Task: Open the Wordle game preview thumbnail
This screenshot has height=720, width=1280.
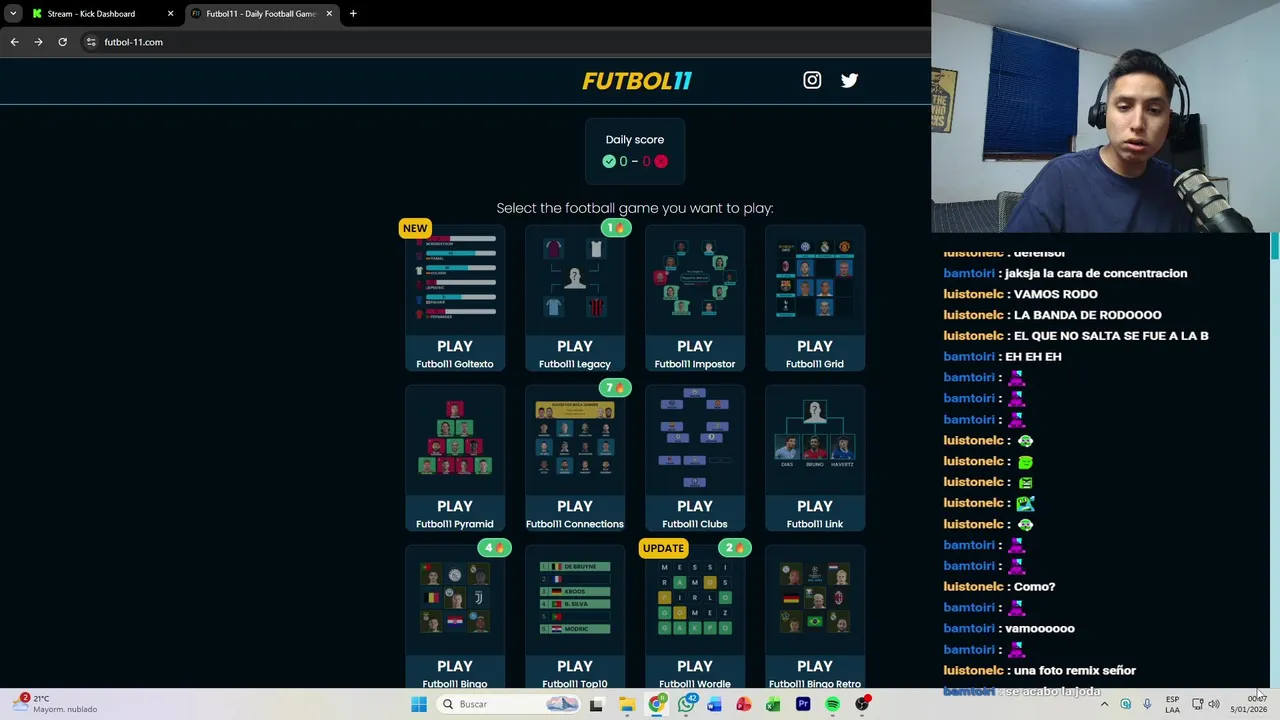Action: click(695, 599)
